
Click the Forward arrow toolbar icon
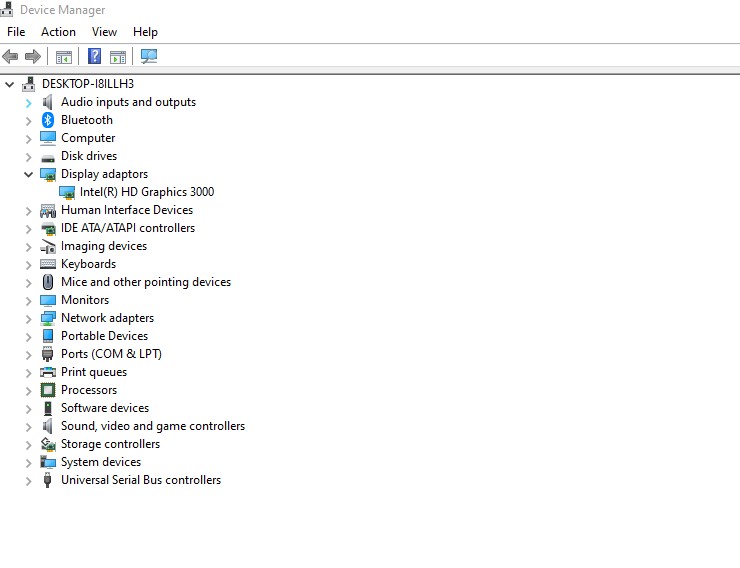click(x=33, y=57)
